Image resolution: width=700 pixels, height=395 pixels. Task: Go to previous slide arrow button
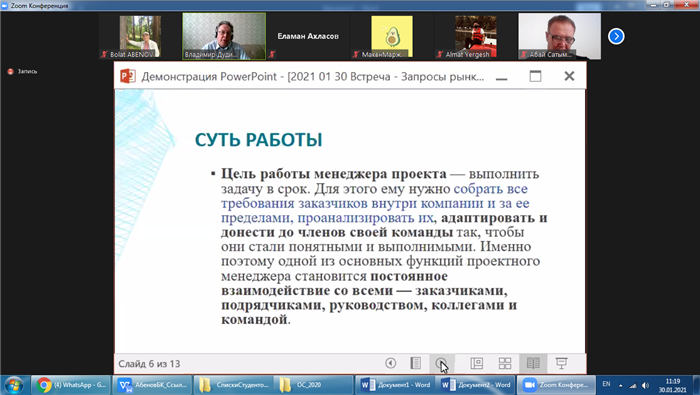coord(391,363)
